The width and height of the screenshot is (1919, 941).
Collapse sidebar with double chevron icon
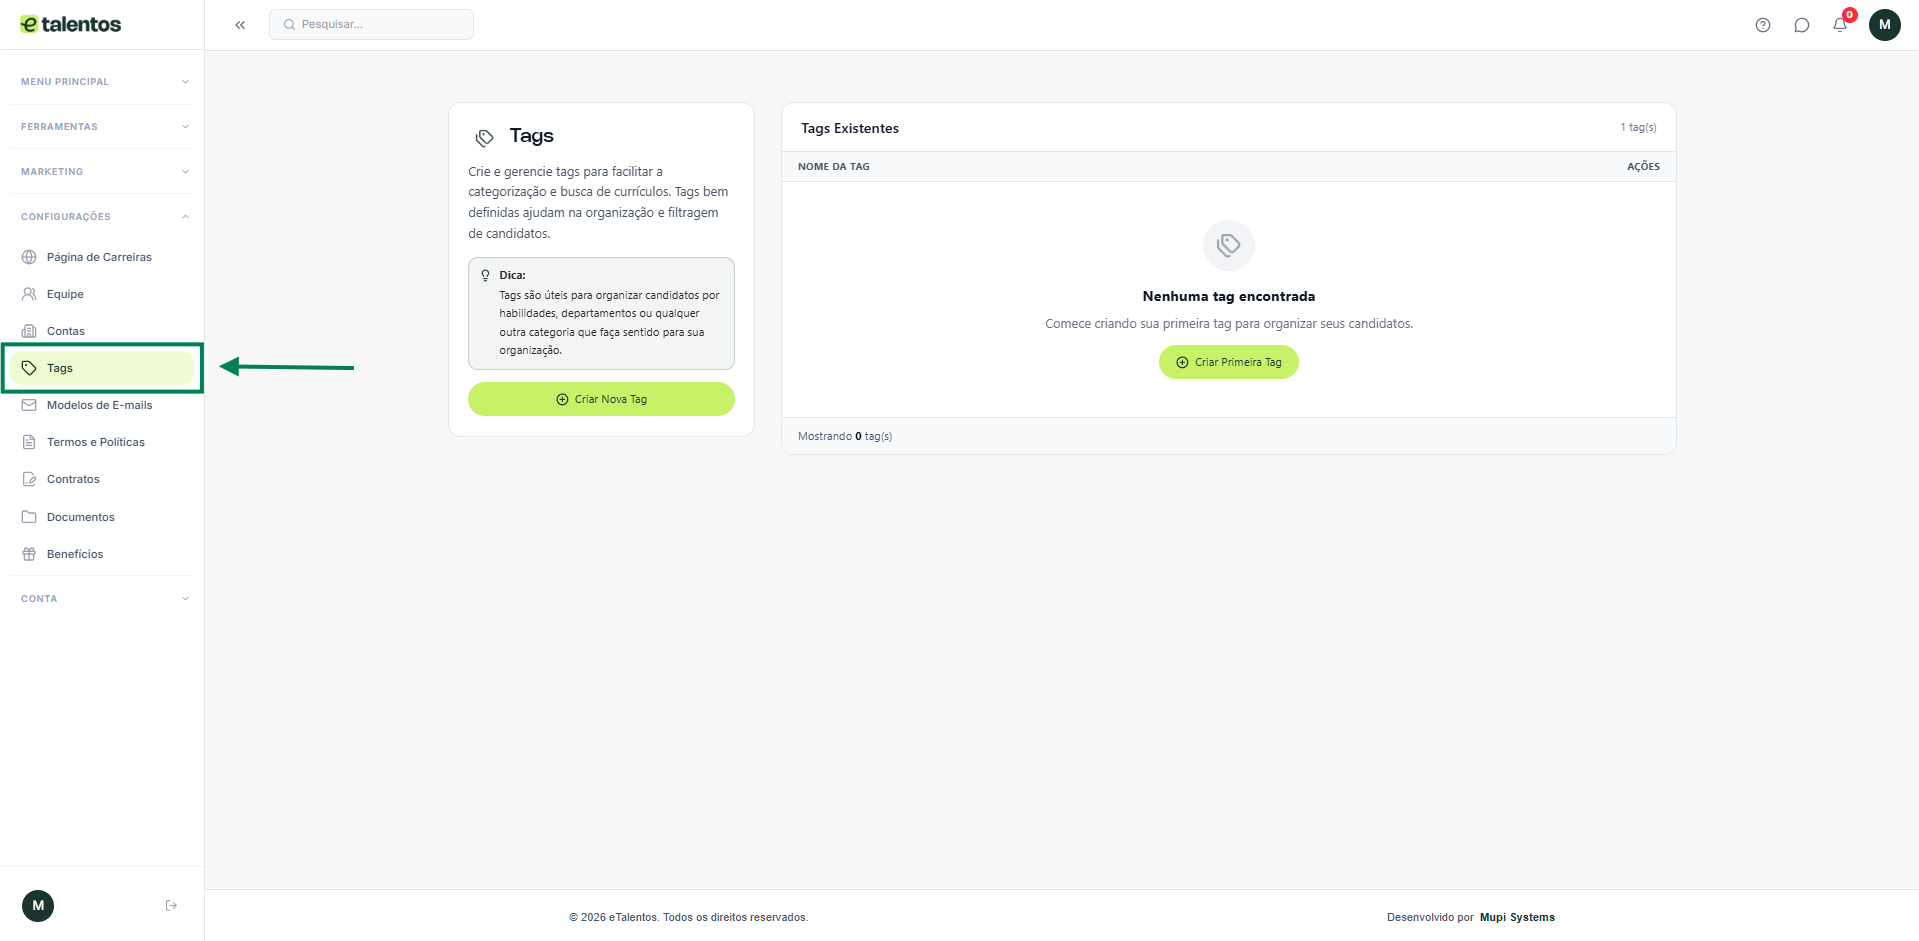point(240,25)
